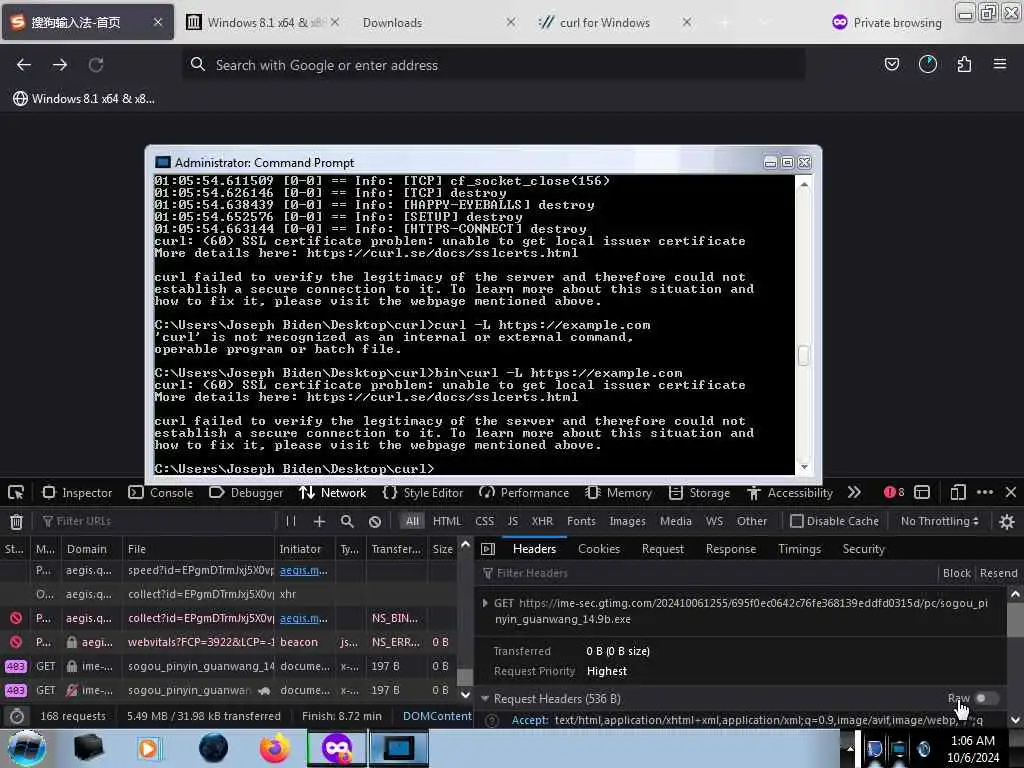This screenshot has height=768, width=1024.
Task: Toggle the Raw request headers switch
Action: point(986,698)
